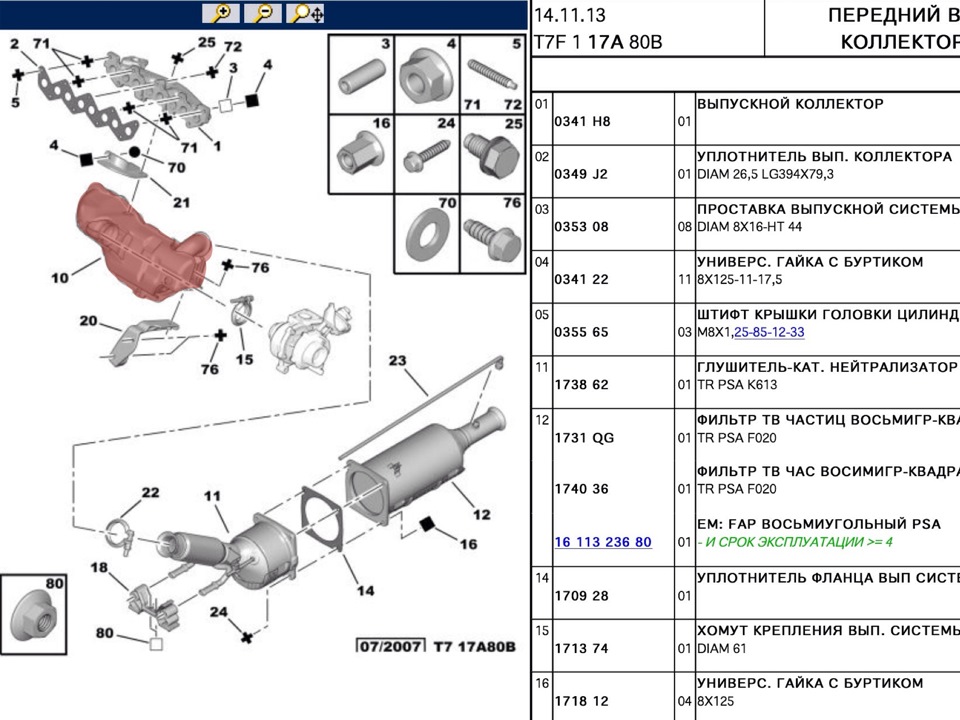Click callout number 10 in the diagram
960x720 pixels.
click(x=59, y=278)
